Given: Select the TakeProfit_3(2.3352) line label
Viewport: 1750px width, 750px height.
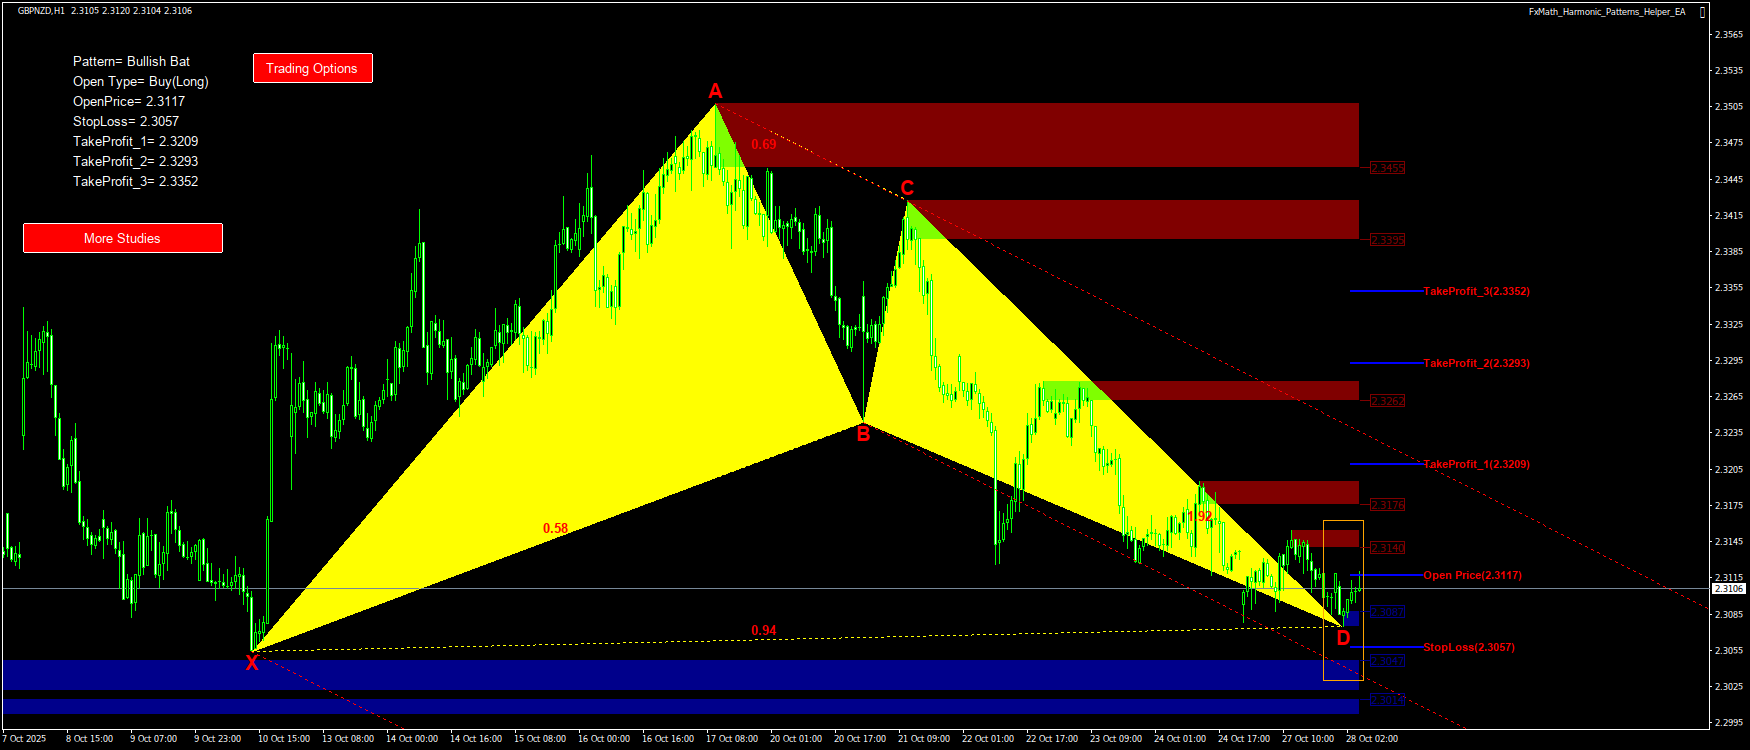Looking at the screenshot, I should [x=1476, y=291].
